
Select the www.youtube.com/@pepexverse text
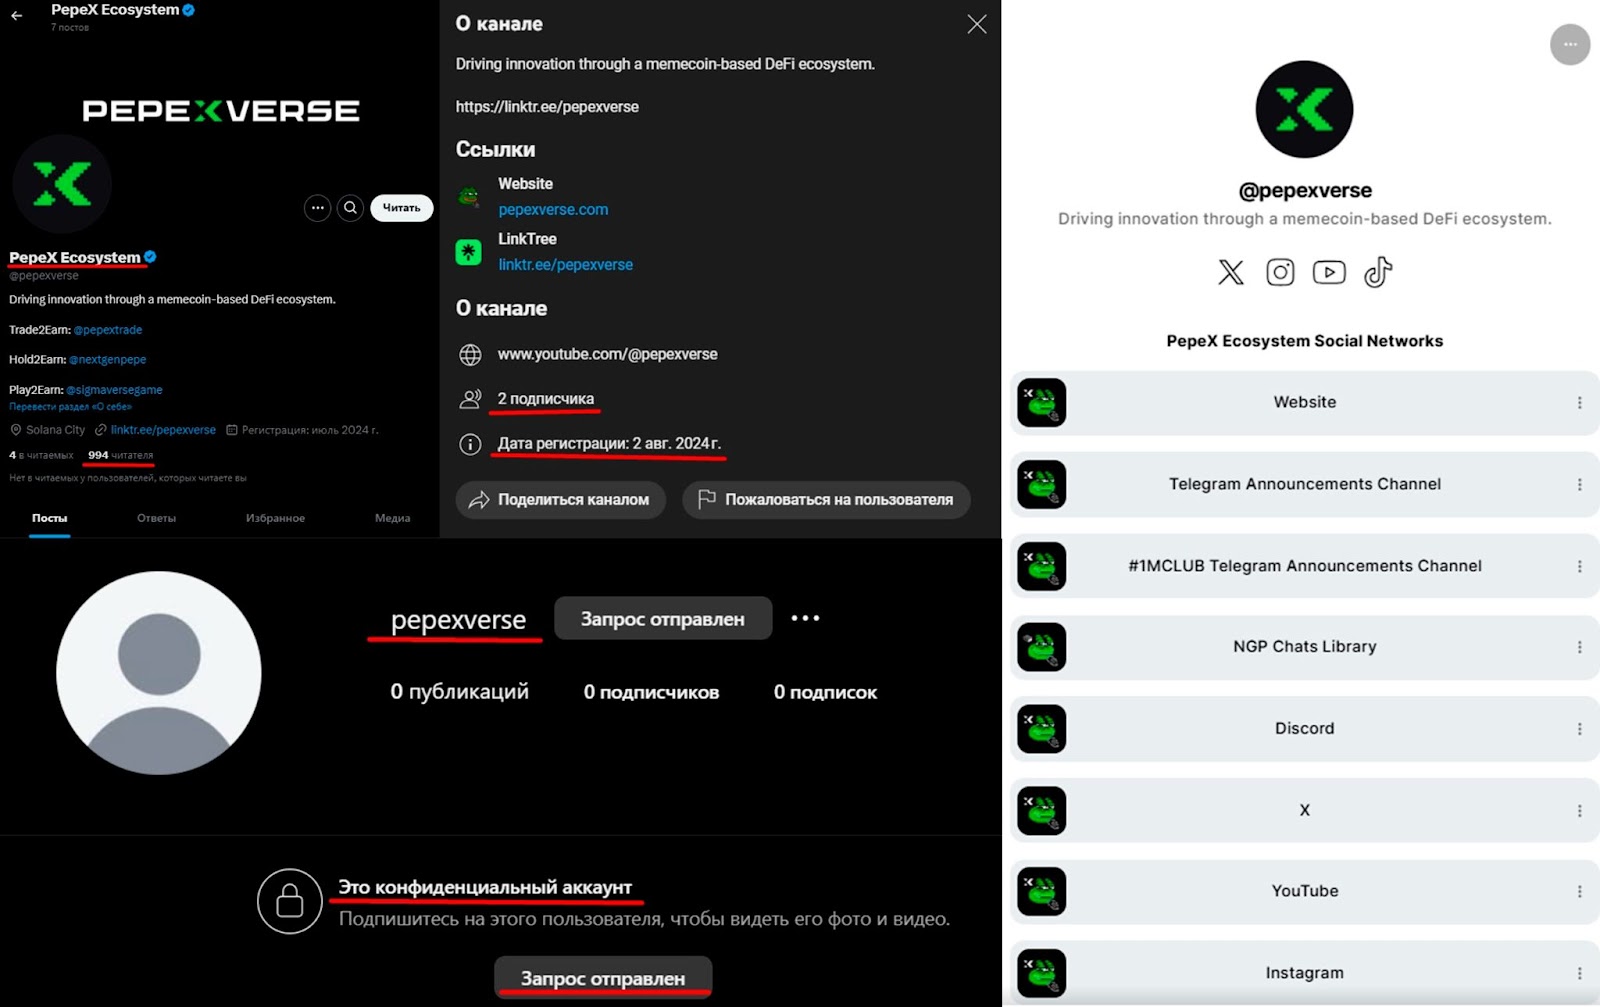[607, 354]
